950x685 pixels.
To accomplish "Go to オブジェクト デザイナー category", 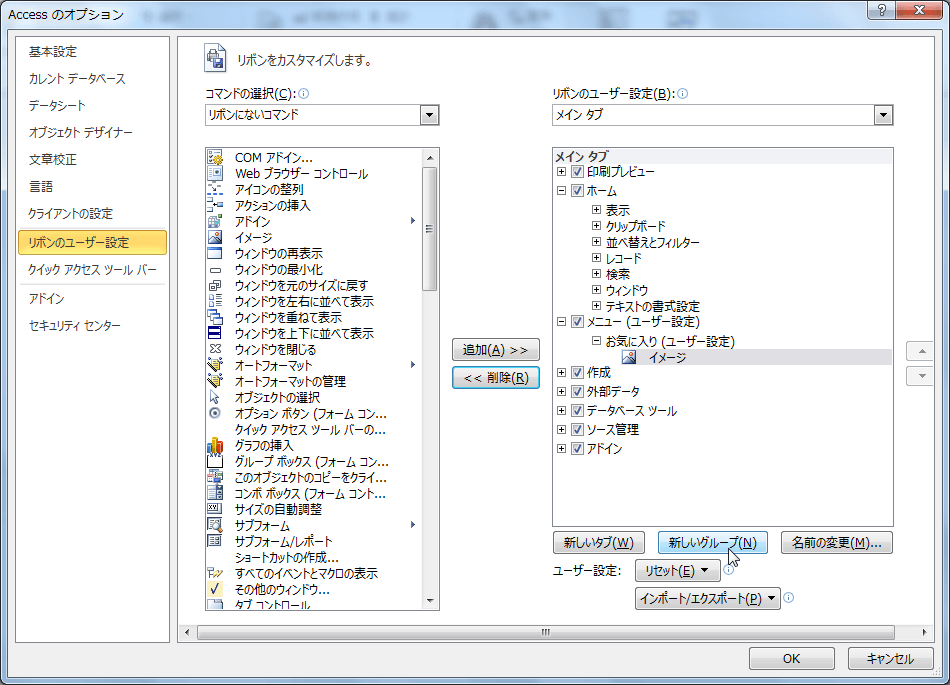I will pyautogui.click(x=81, y=132).
